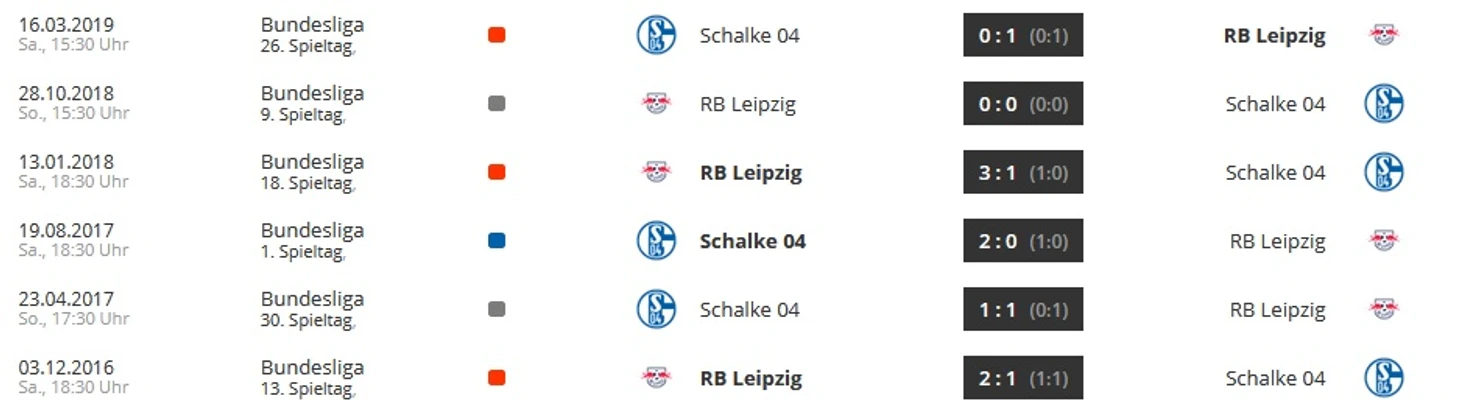
Task: Open the 3:1 match result box
Action: click(x=1023, y=172)
